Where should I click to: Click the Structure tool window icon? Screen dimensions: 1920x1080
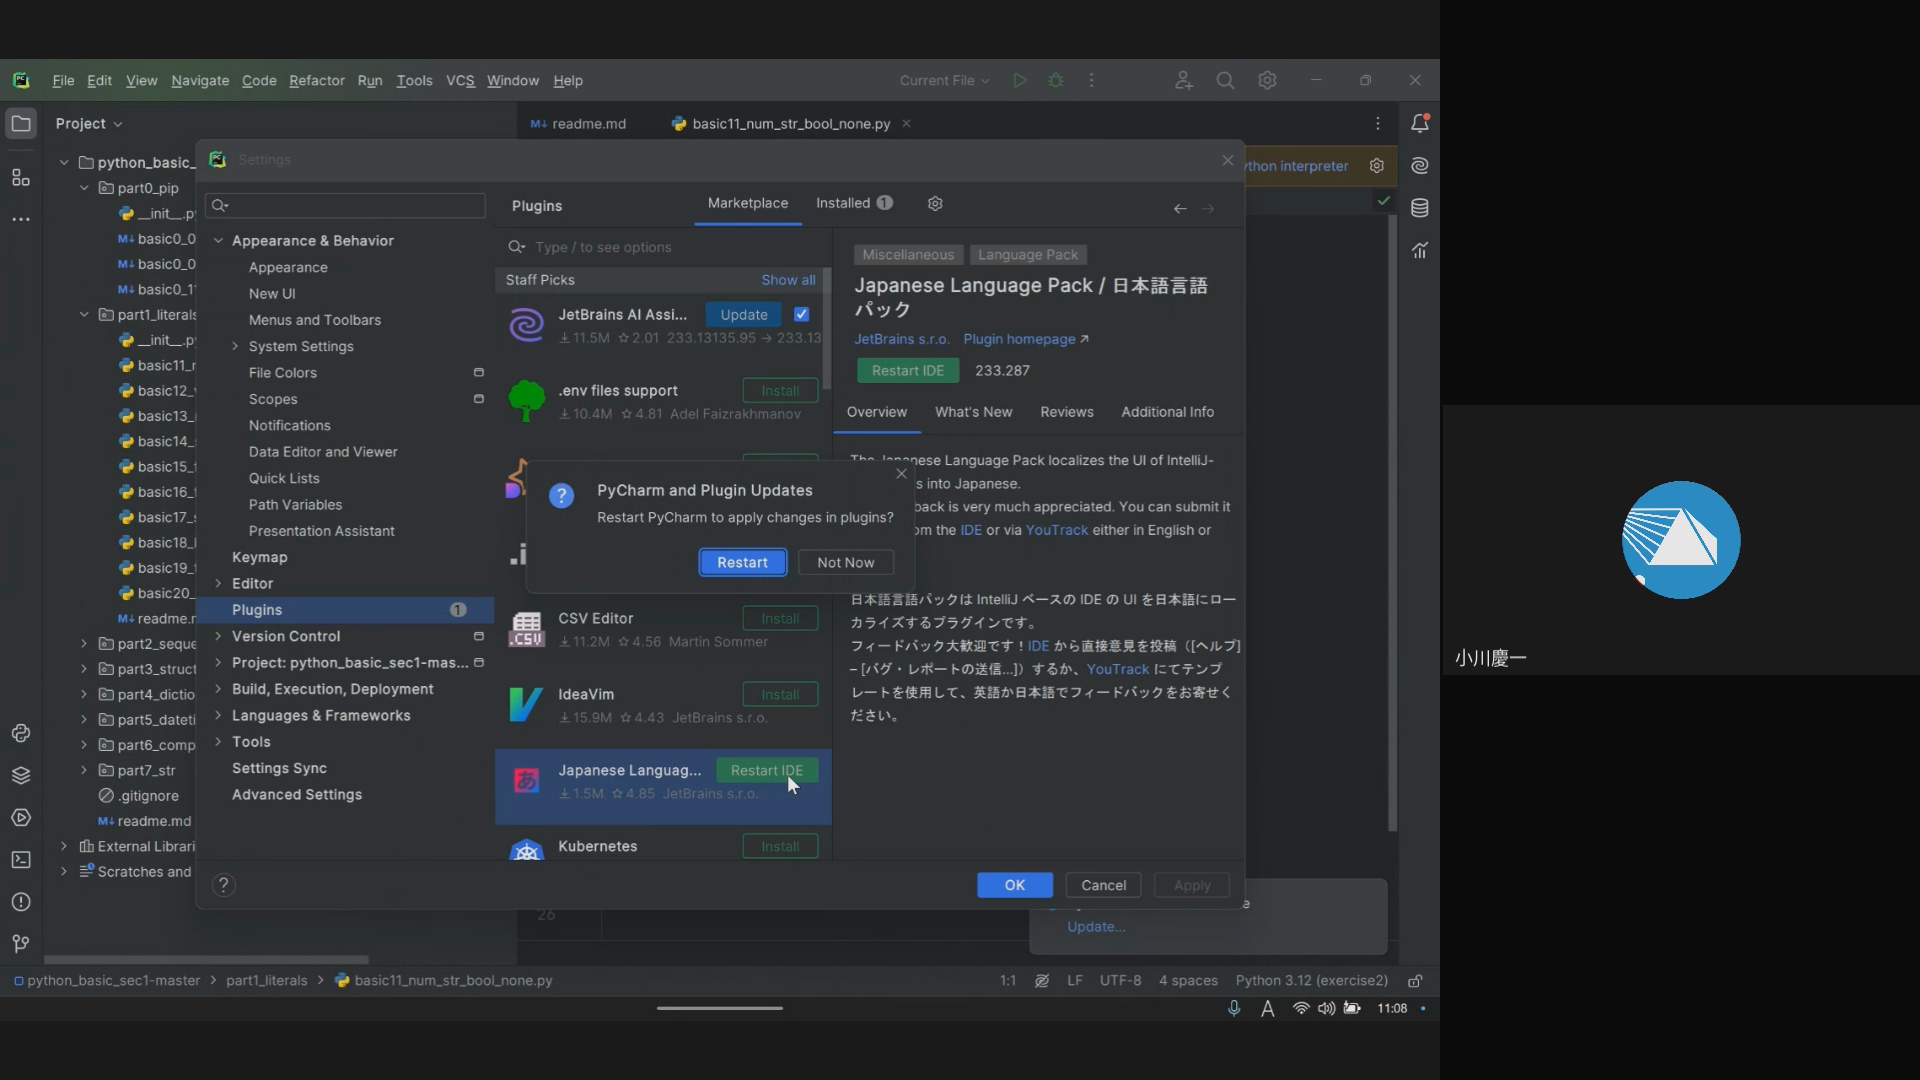[20, 178]
